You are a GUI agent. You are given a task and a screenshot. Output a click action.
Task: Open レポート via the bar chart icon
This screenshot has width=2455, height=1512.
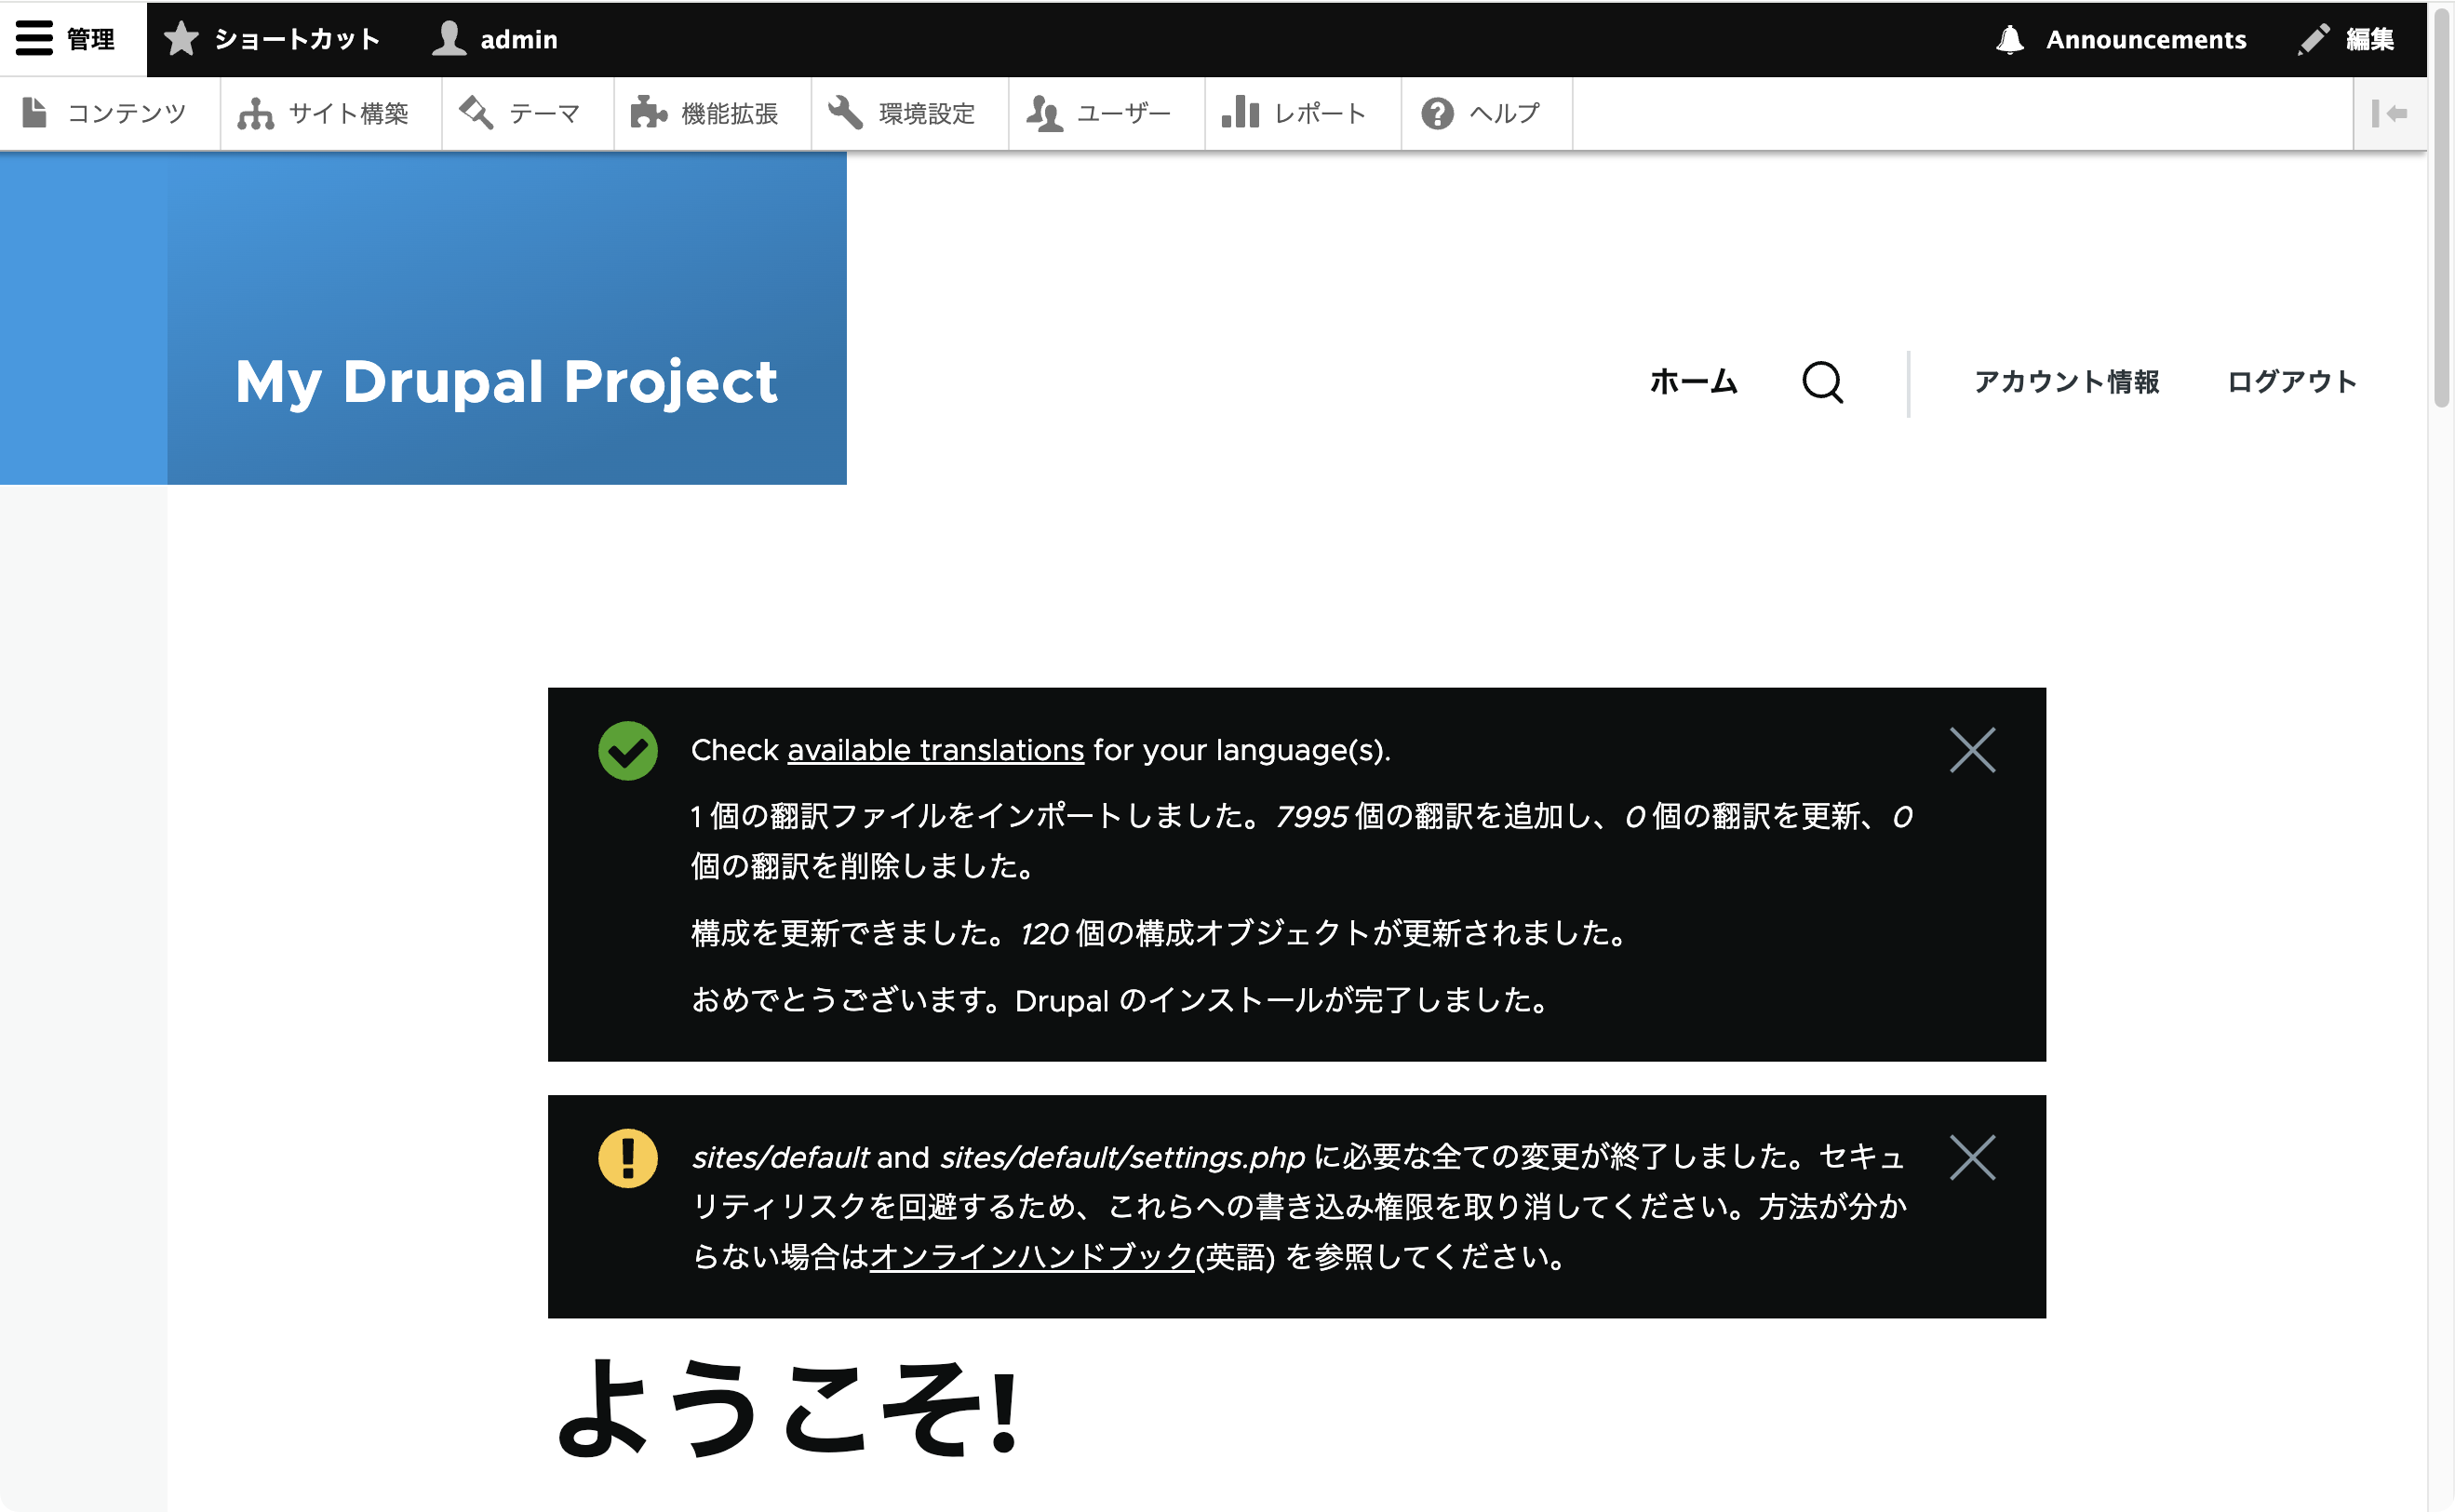click(1240, 112)
